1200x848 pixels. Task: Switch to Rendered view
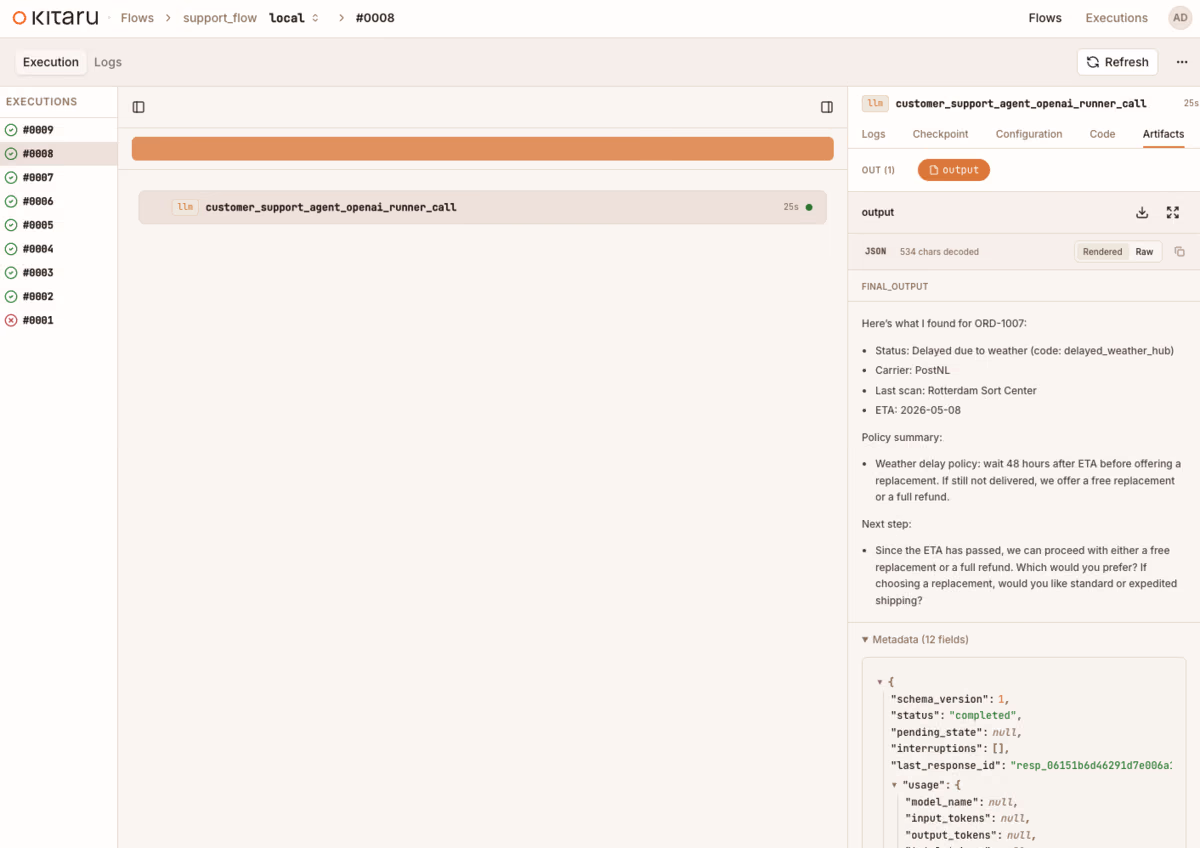pos(1102,252)
